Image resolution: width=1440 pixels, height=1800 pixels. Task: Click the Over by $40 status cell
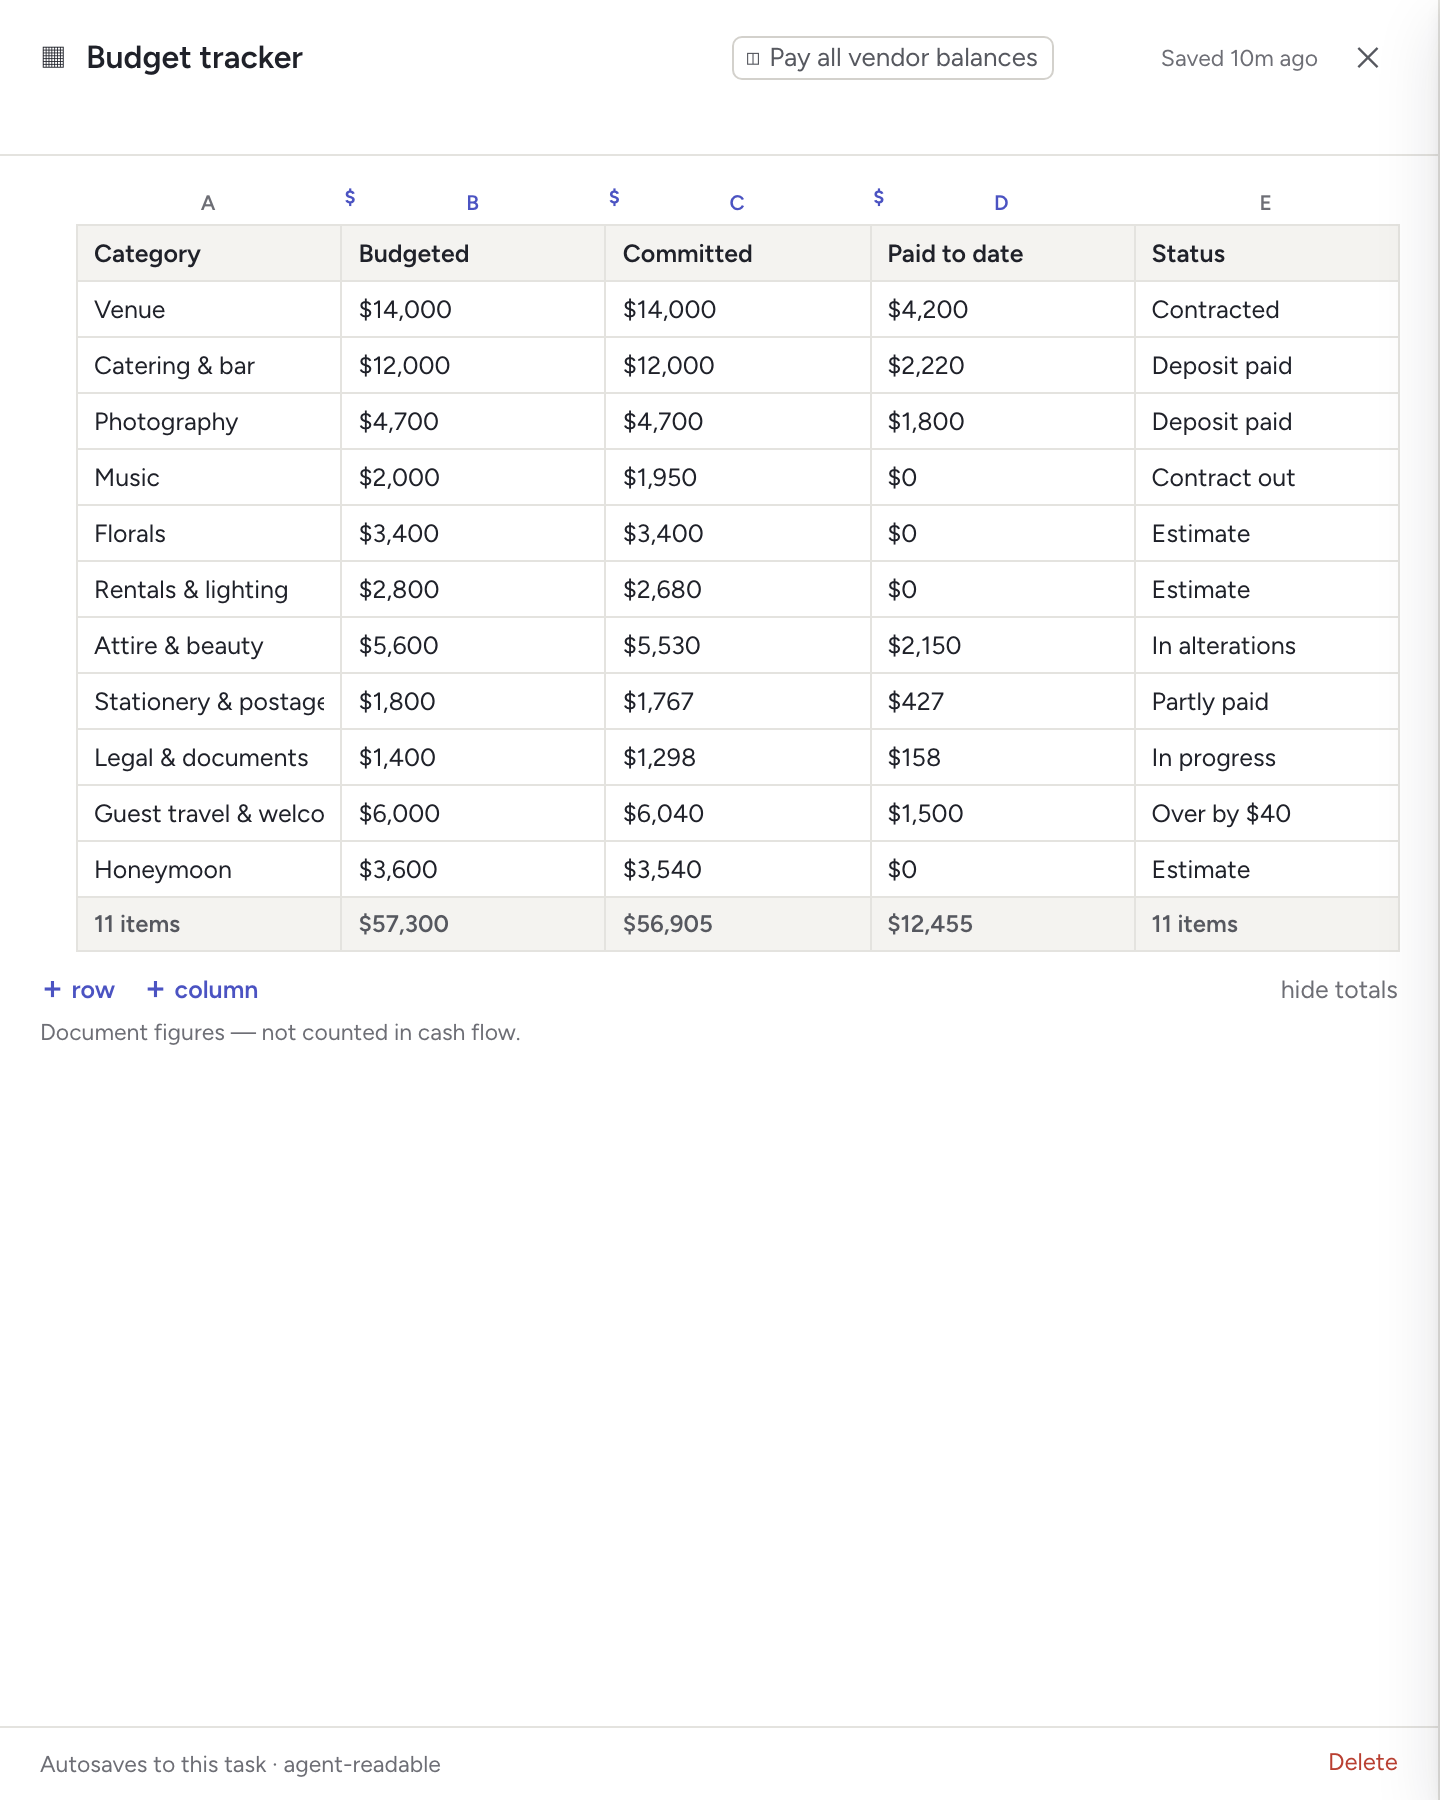click(x=1266, y=814)
